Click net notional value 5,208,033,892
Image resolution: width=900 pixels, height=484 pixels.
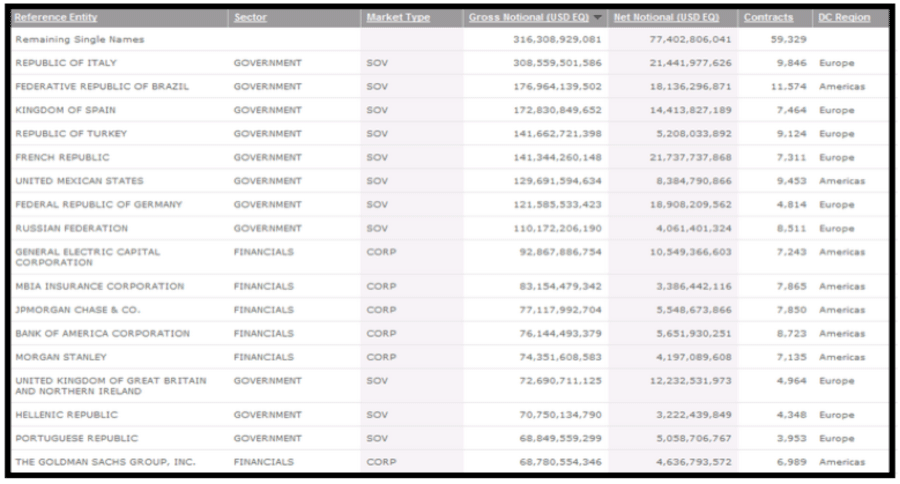click(694, 134)
